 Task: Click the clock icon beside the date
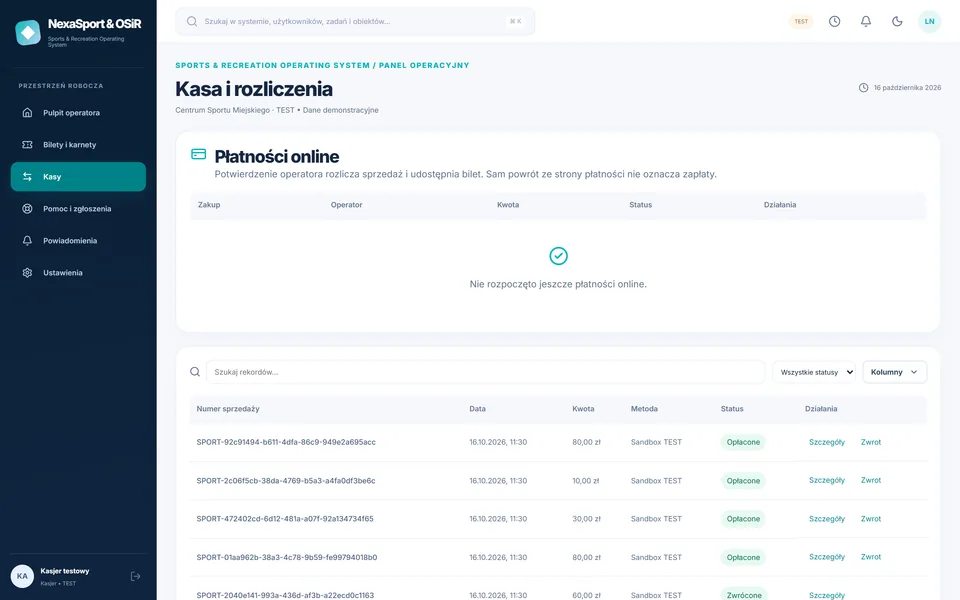(863, 88)
